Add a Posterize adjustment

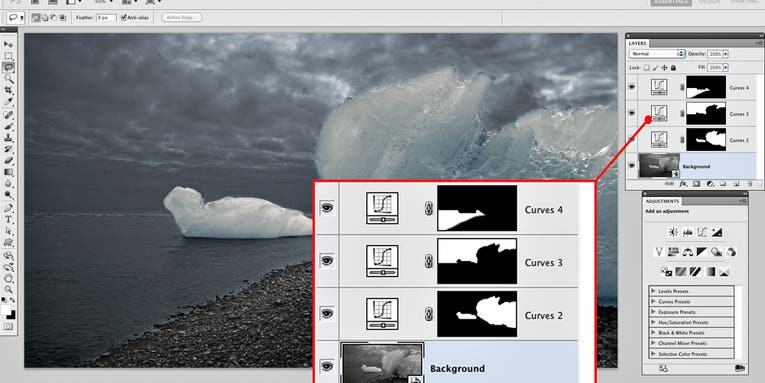tap(681, 272)
